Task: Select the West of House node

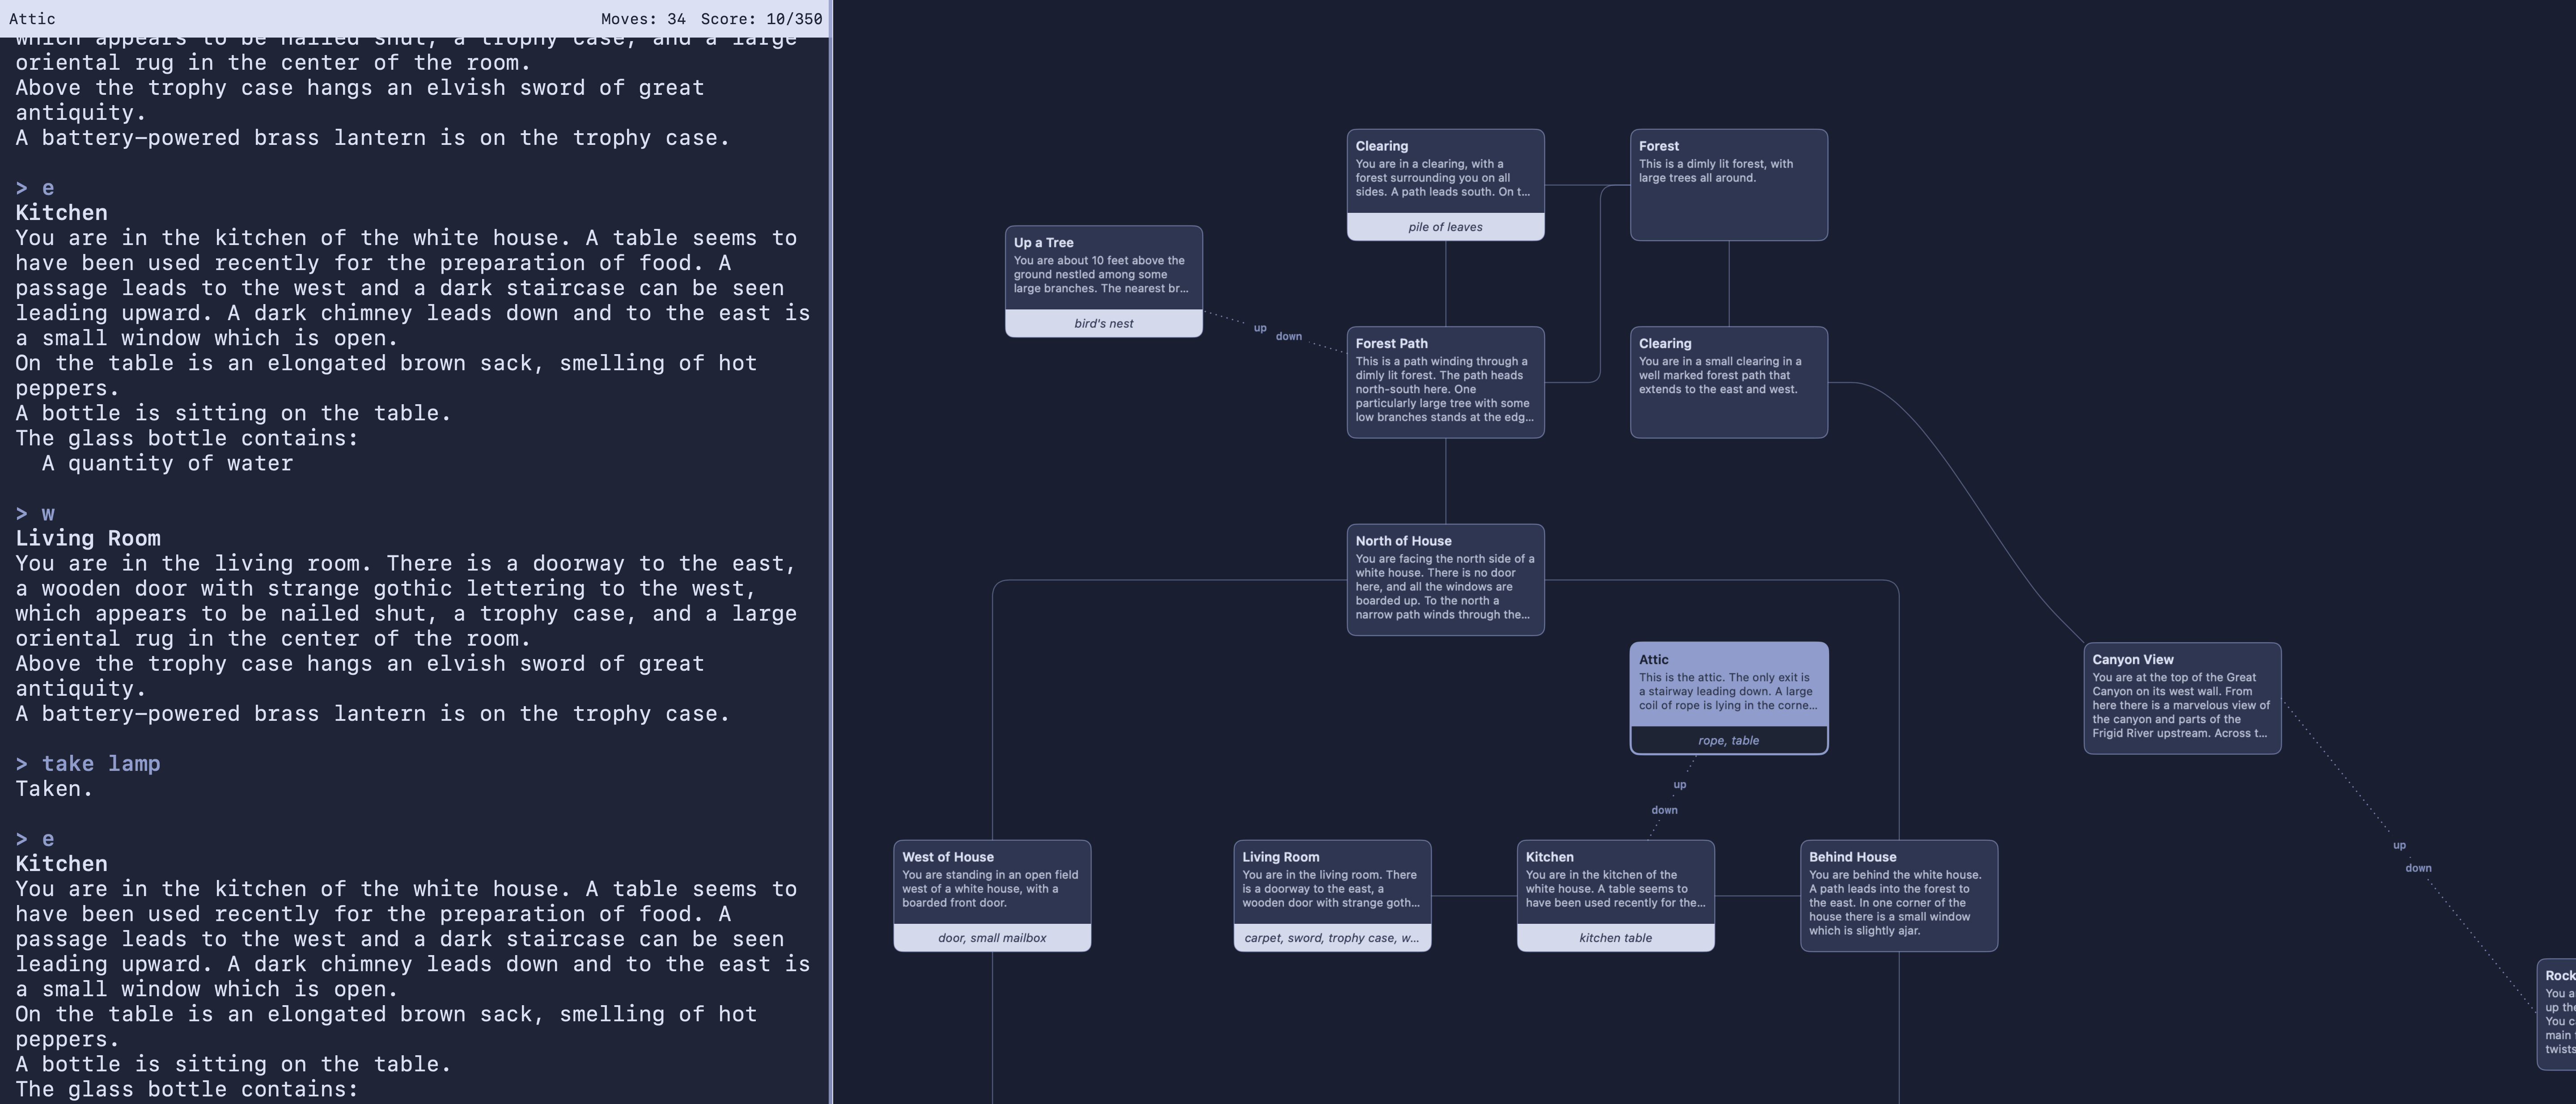Action: (x=992, y=895)
